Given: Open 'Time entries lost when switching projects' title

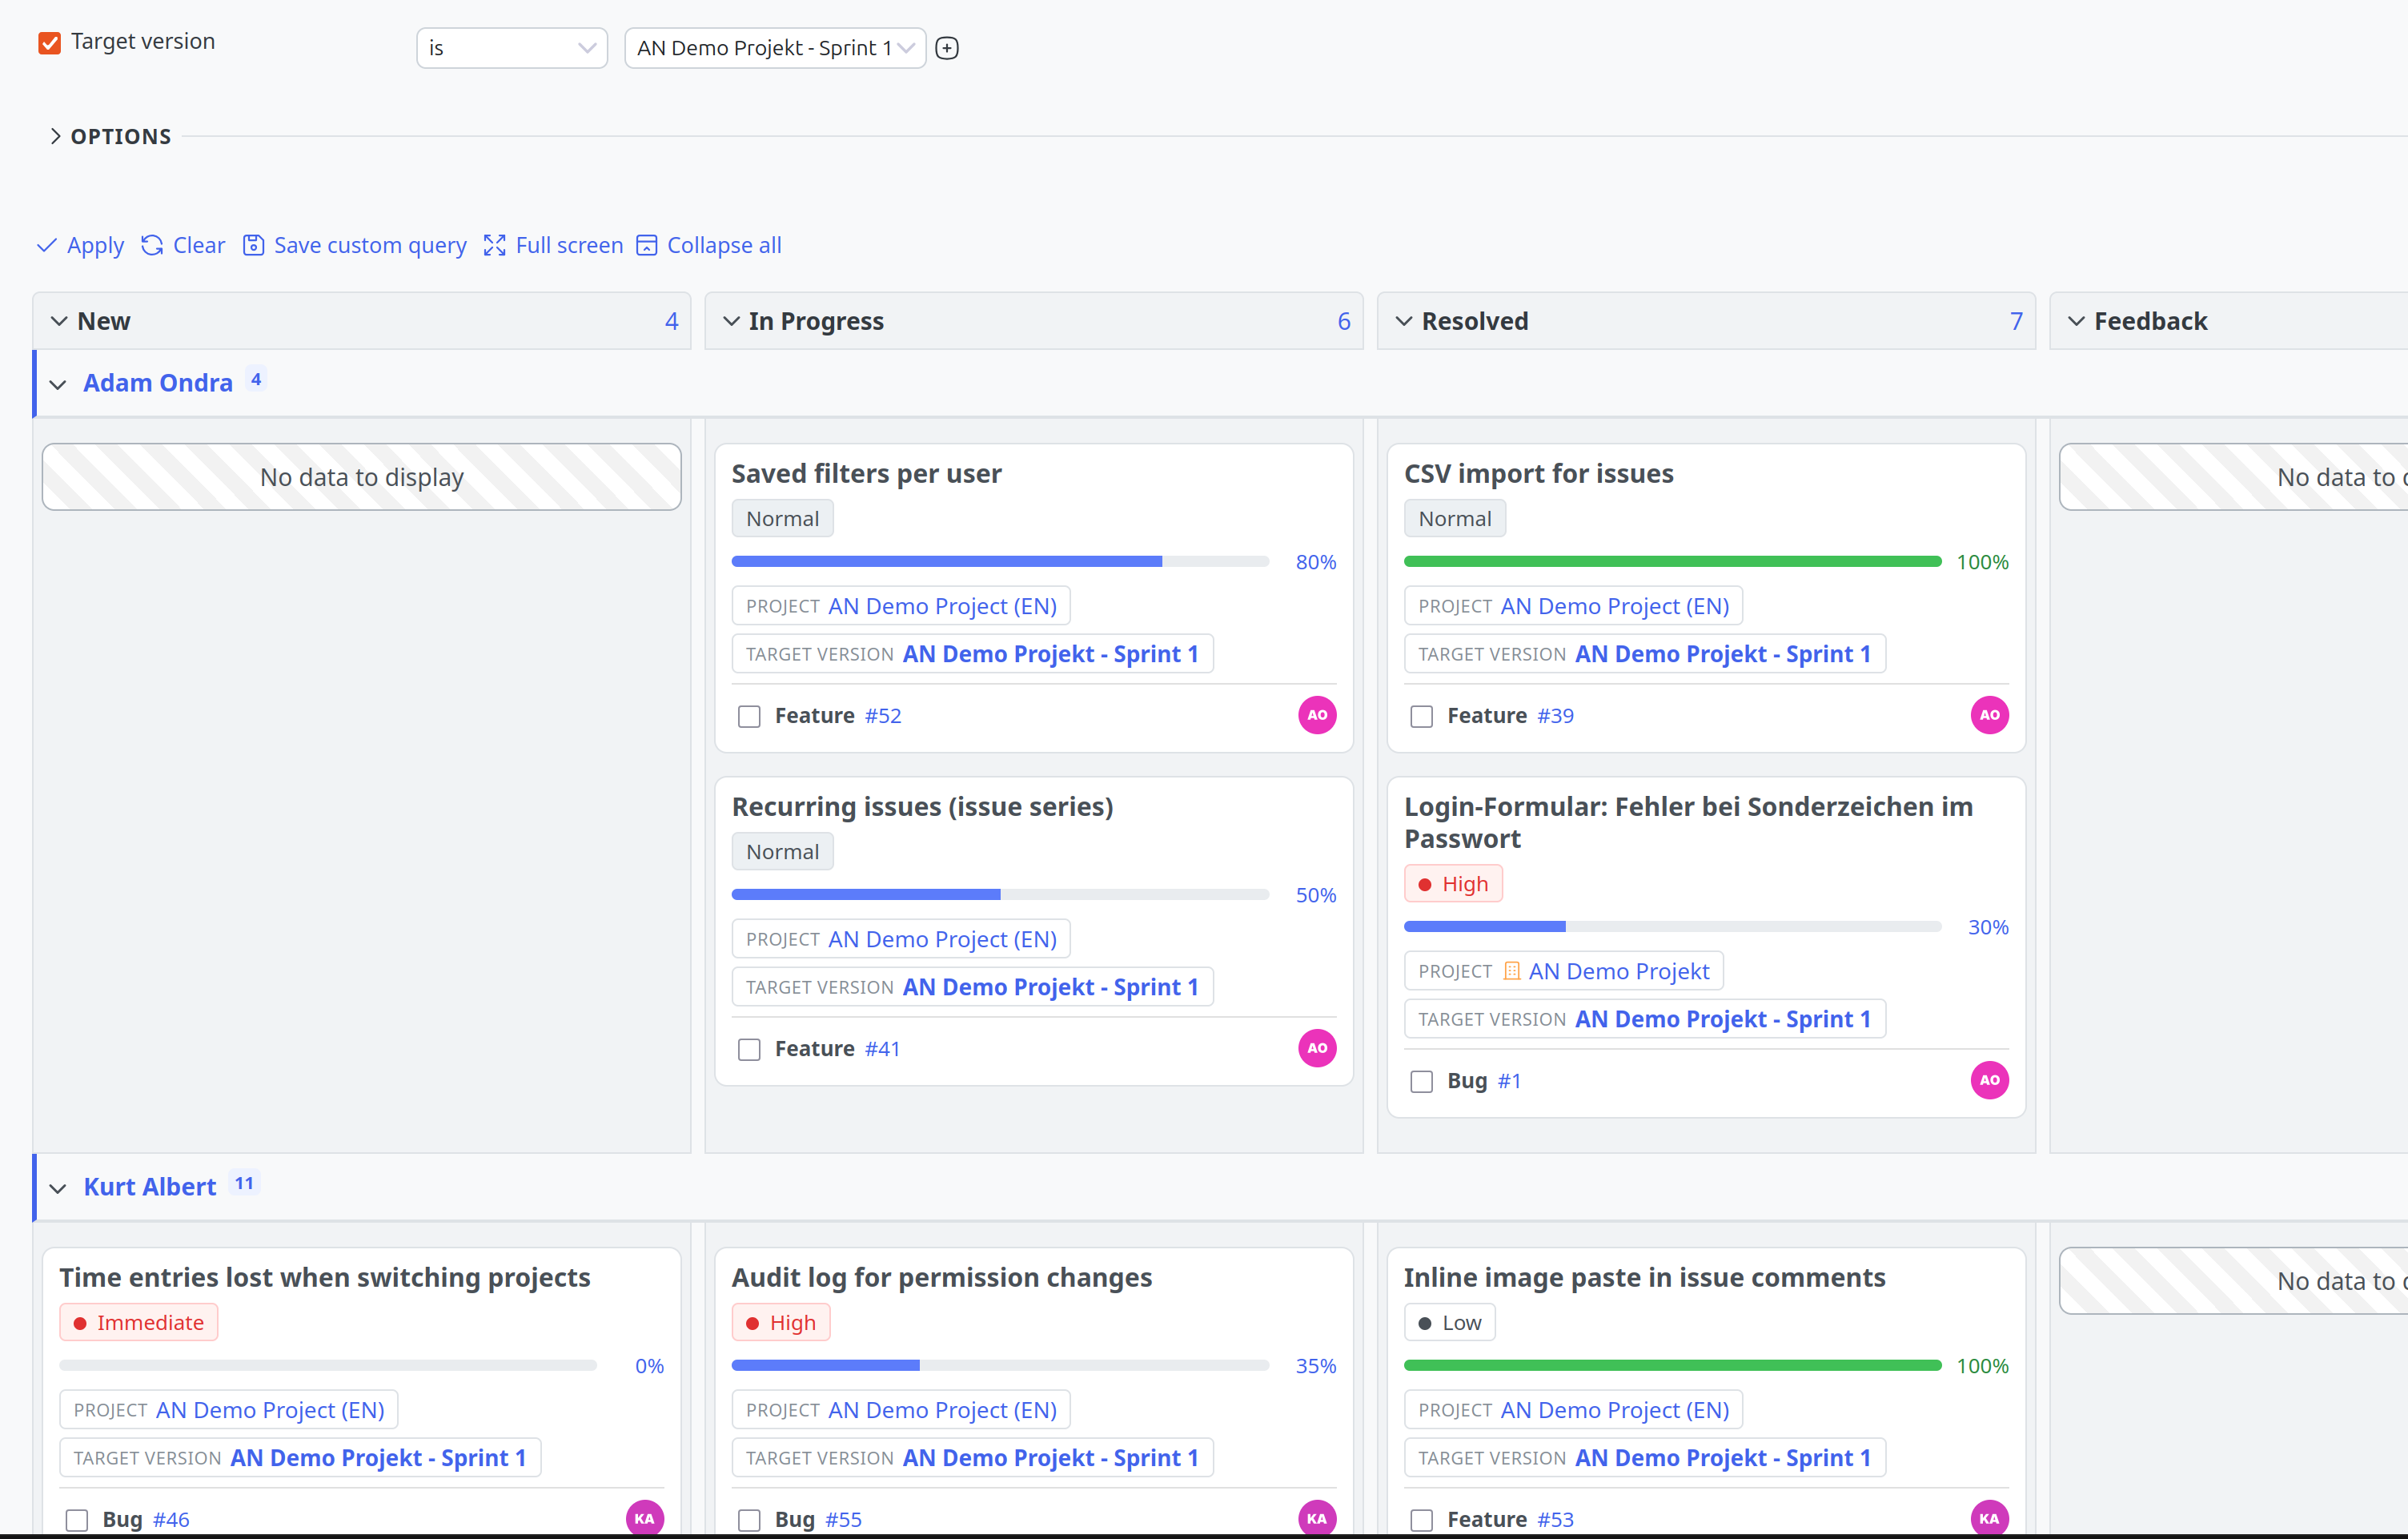Looking at the screenshot, I should (x=324, y=1277).
